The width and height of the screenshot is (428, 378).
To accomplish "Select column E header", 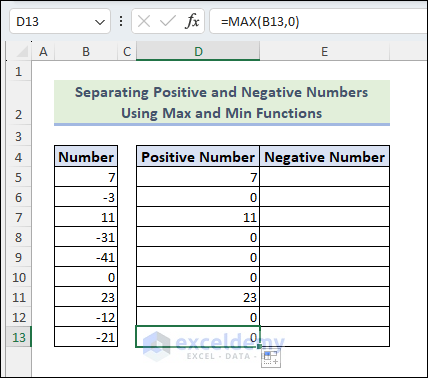I will 324,52.
